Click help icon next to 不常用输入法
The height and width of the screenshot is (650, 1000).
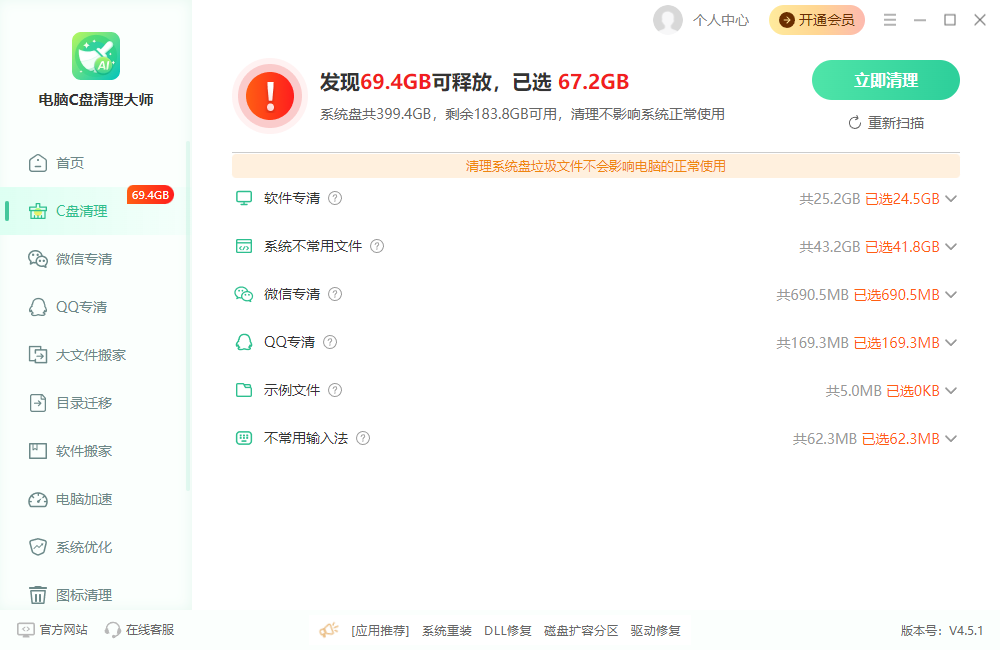363,438
